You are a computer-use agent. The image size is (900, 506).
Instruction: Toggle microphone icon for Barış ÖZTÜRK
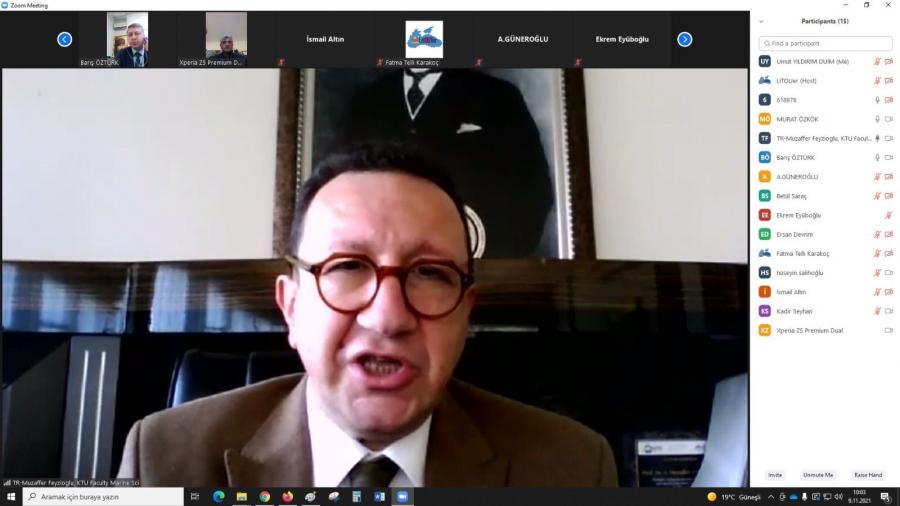click(x=877, y=157)
